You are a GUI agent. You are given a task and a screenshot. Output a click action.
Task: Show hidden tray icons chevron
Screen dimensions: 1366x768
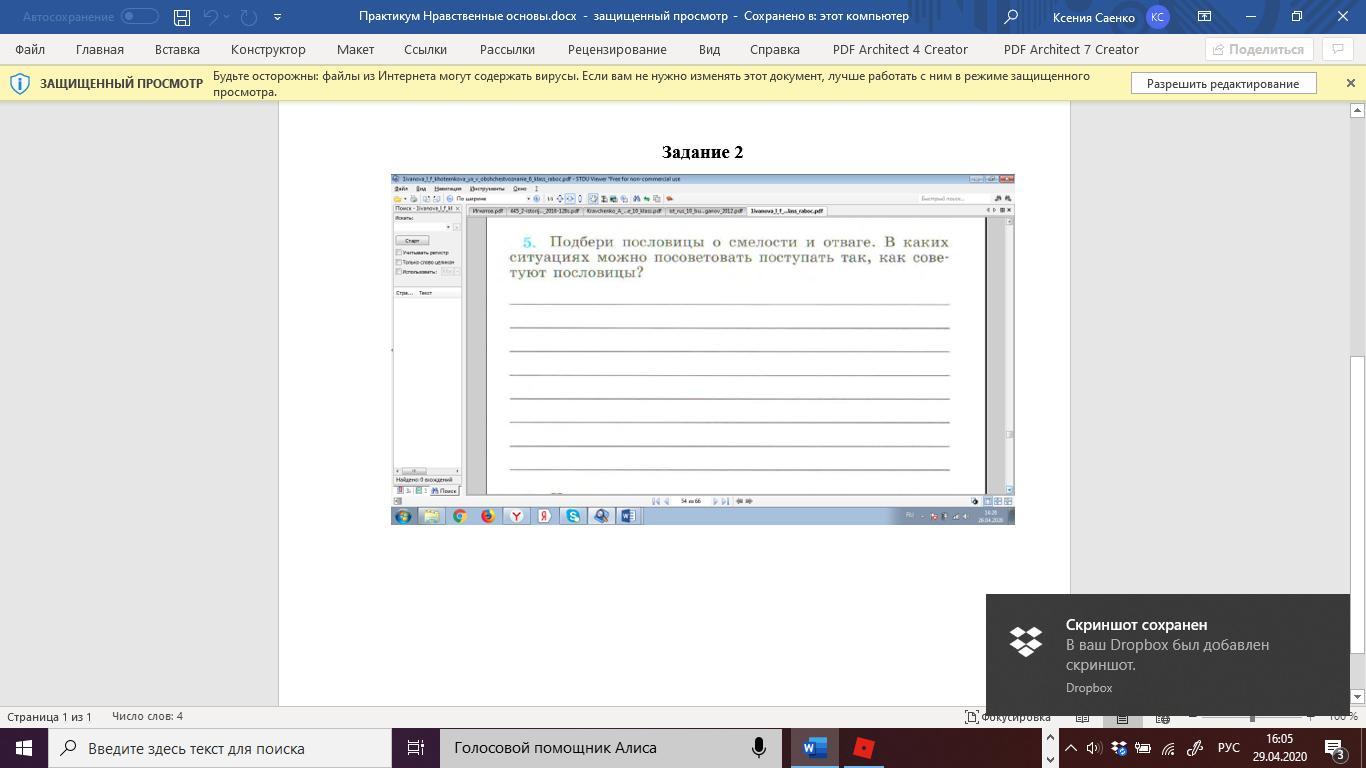1070,748
